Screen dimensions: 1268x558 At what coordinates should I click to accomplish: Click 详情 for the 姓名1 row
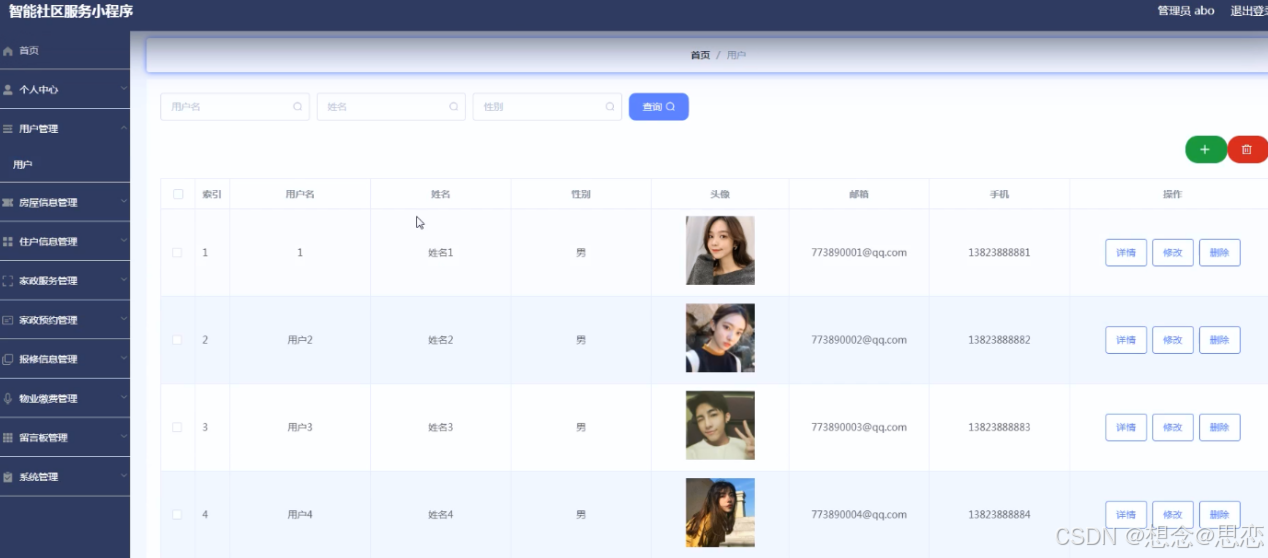click(x=1126, y=253)
